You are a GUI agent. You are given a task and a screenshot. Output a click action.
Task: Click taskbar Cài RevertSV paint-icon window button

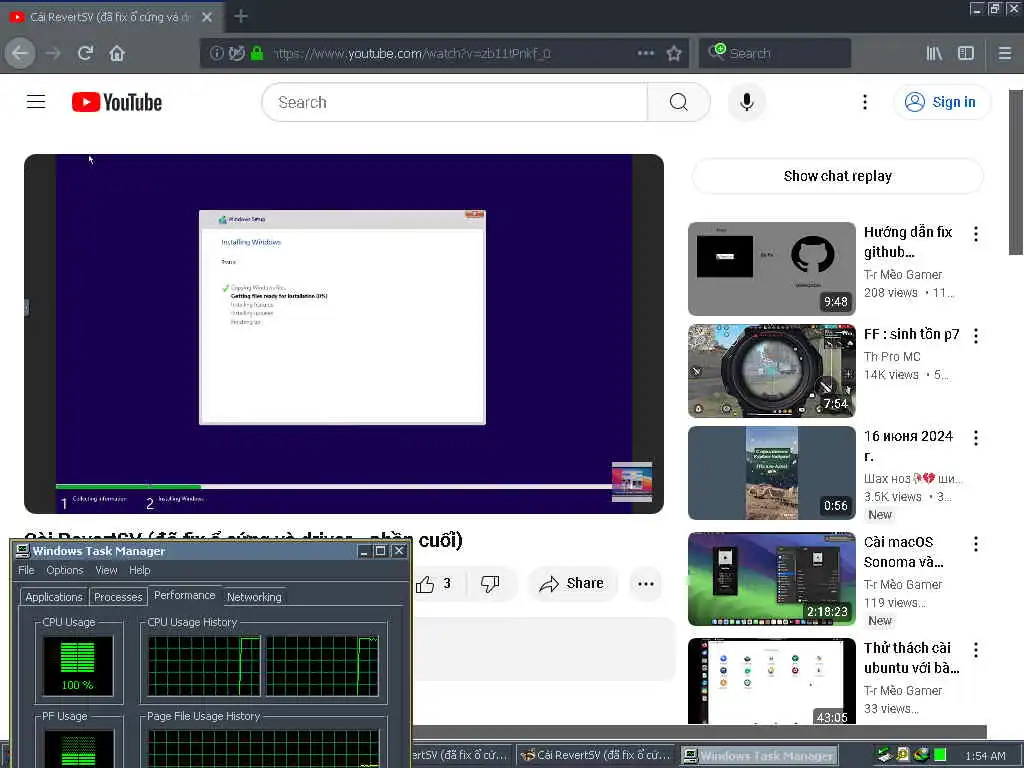pyautogui.click(x=596, y=755)
